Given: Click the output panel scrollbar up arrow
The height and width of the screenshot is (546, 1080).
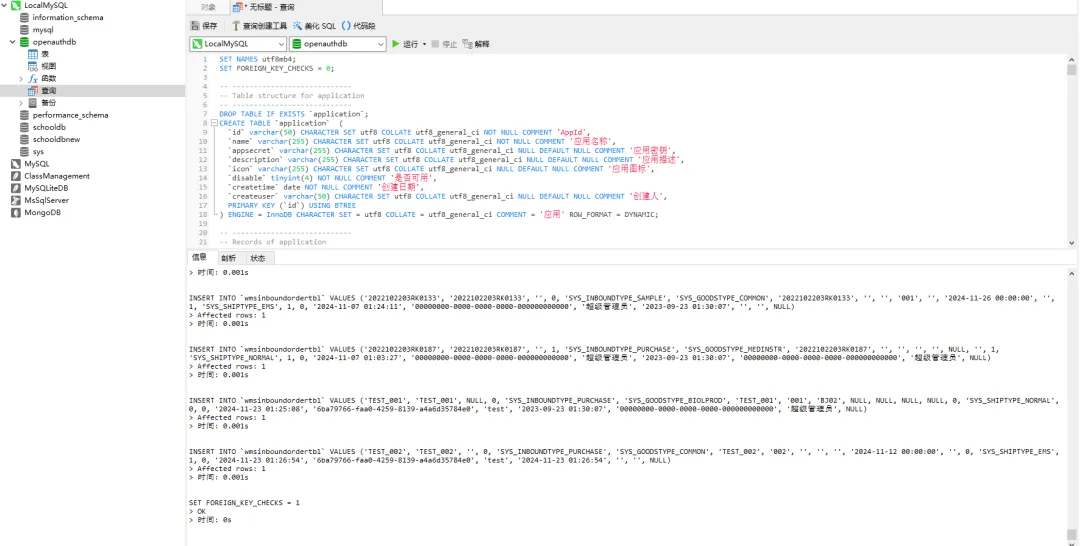Looking at the screenshot, I should tap(1071, 273).
